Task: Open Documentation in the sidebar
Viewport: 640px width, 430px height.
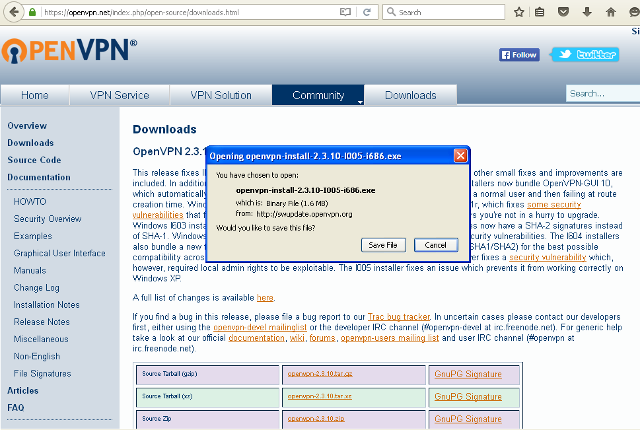Action: (x=39, y=177)
